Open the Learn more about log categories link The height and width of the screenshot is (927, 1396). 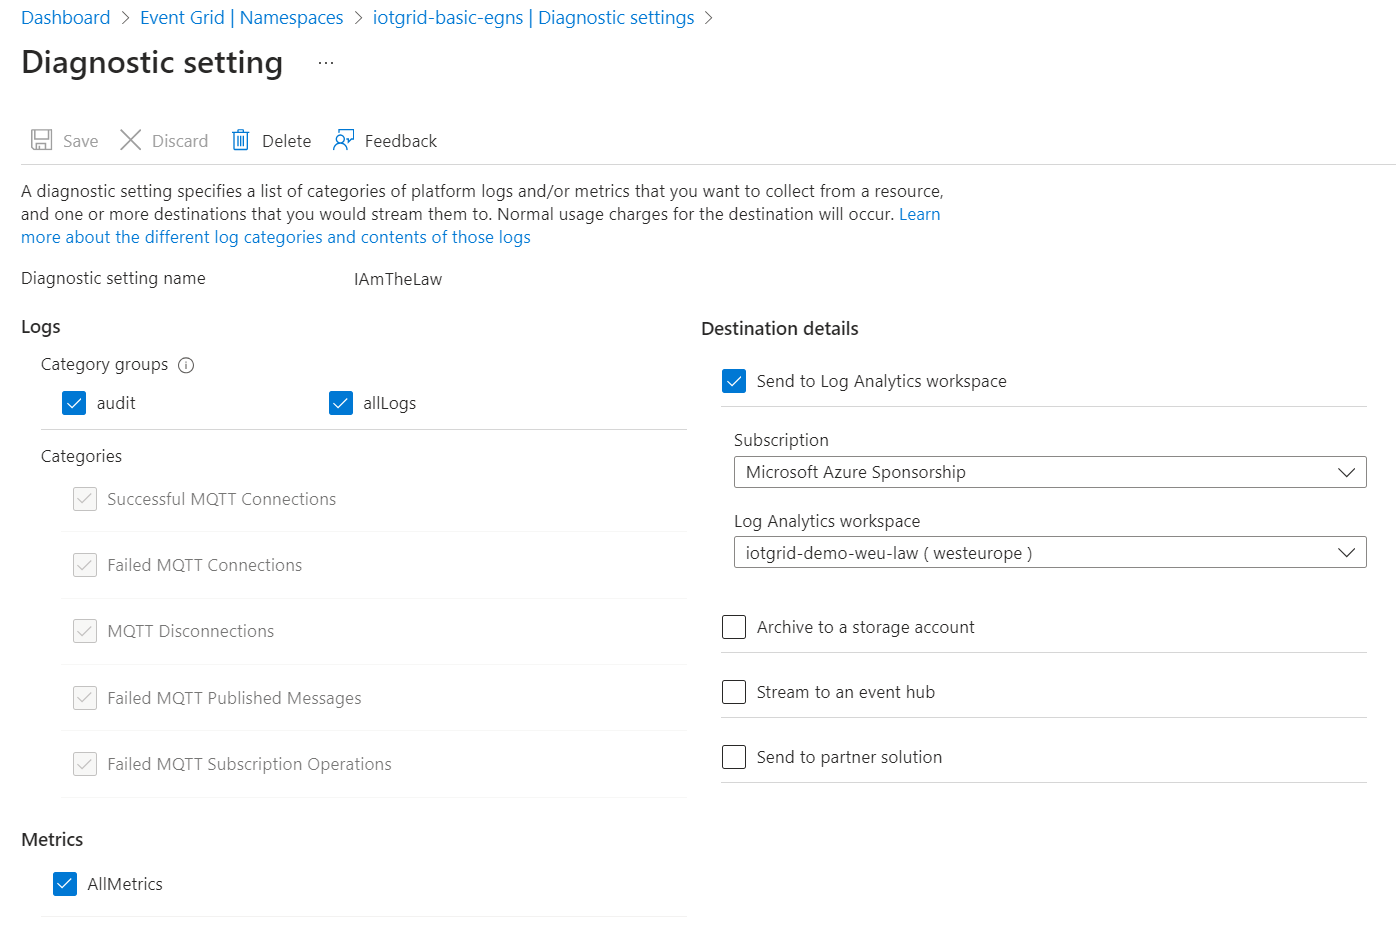pyautogui.click(x=275, y=237)
